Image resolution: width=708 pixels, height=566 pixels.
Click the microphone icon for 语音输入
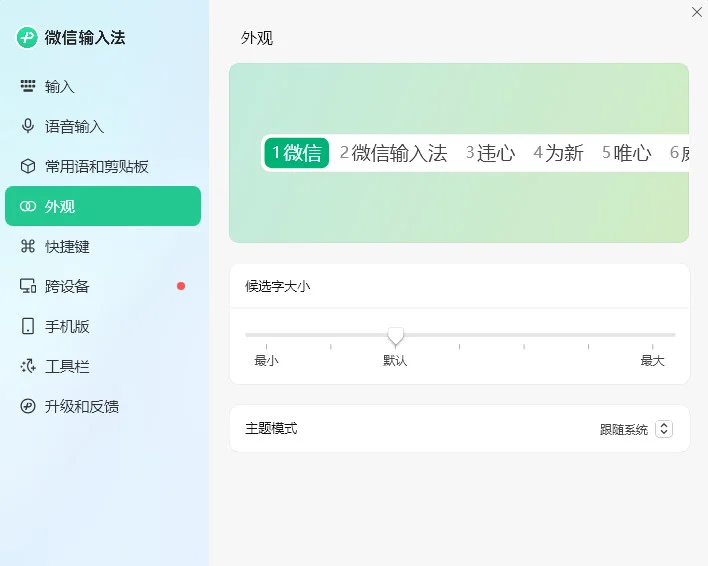pyautogui.click(x=28, y=126)
